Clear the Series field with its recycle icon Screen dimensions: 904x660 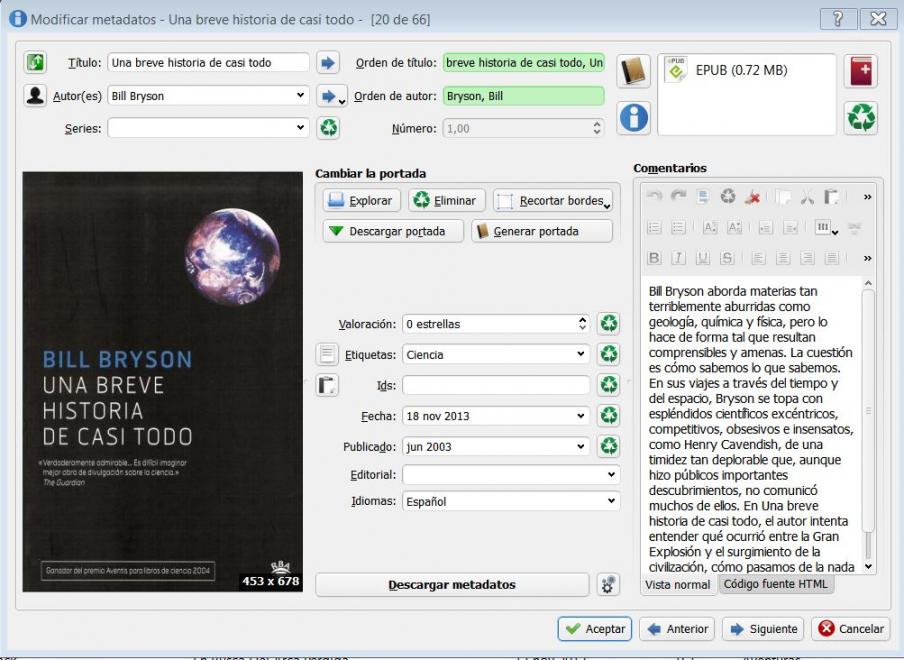328,128
